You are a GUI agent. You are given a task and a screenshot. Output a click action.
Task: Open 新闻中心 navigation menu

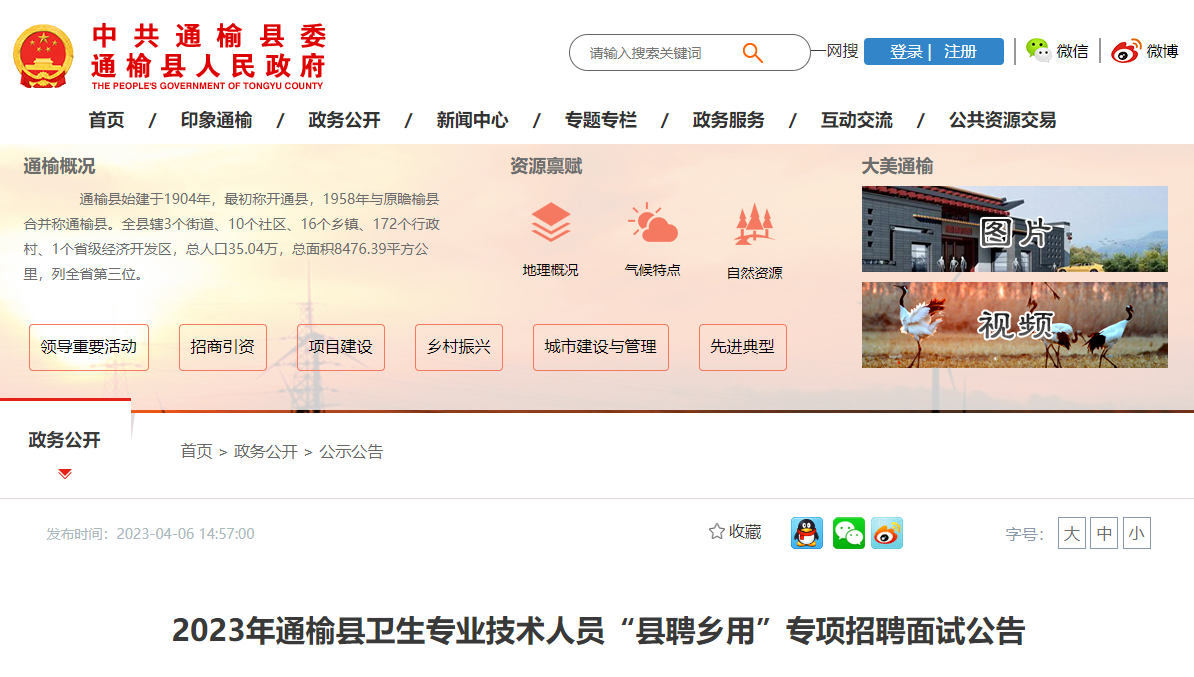[x=472, y=120]
